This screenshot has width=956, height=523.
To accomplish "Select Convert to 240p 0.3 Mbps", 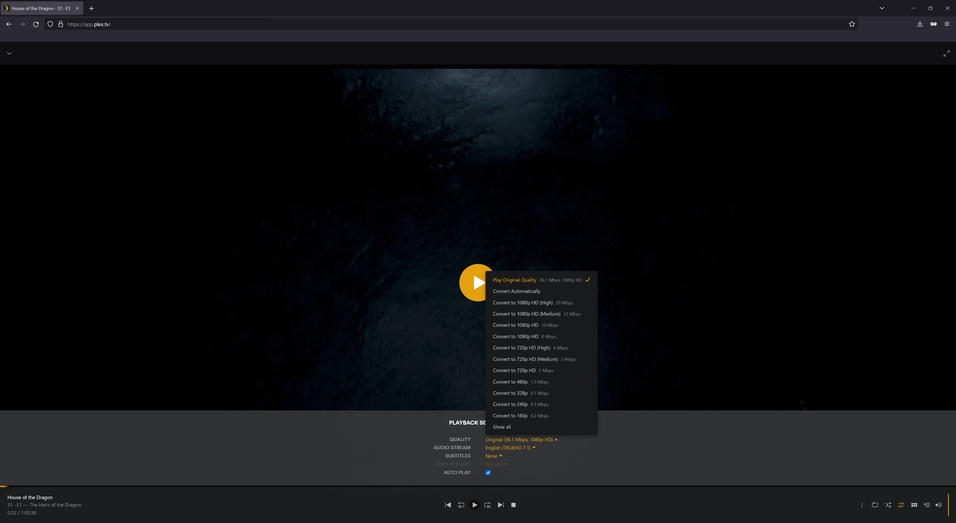I will pyautogui.click(x=541, y=404).
